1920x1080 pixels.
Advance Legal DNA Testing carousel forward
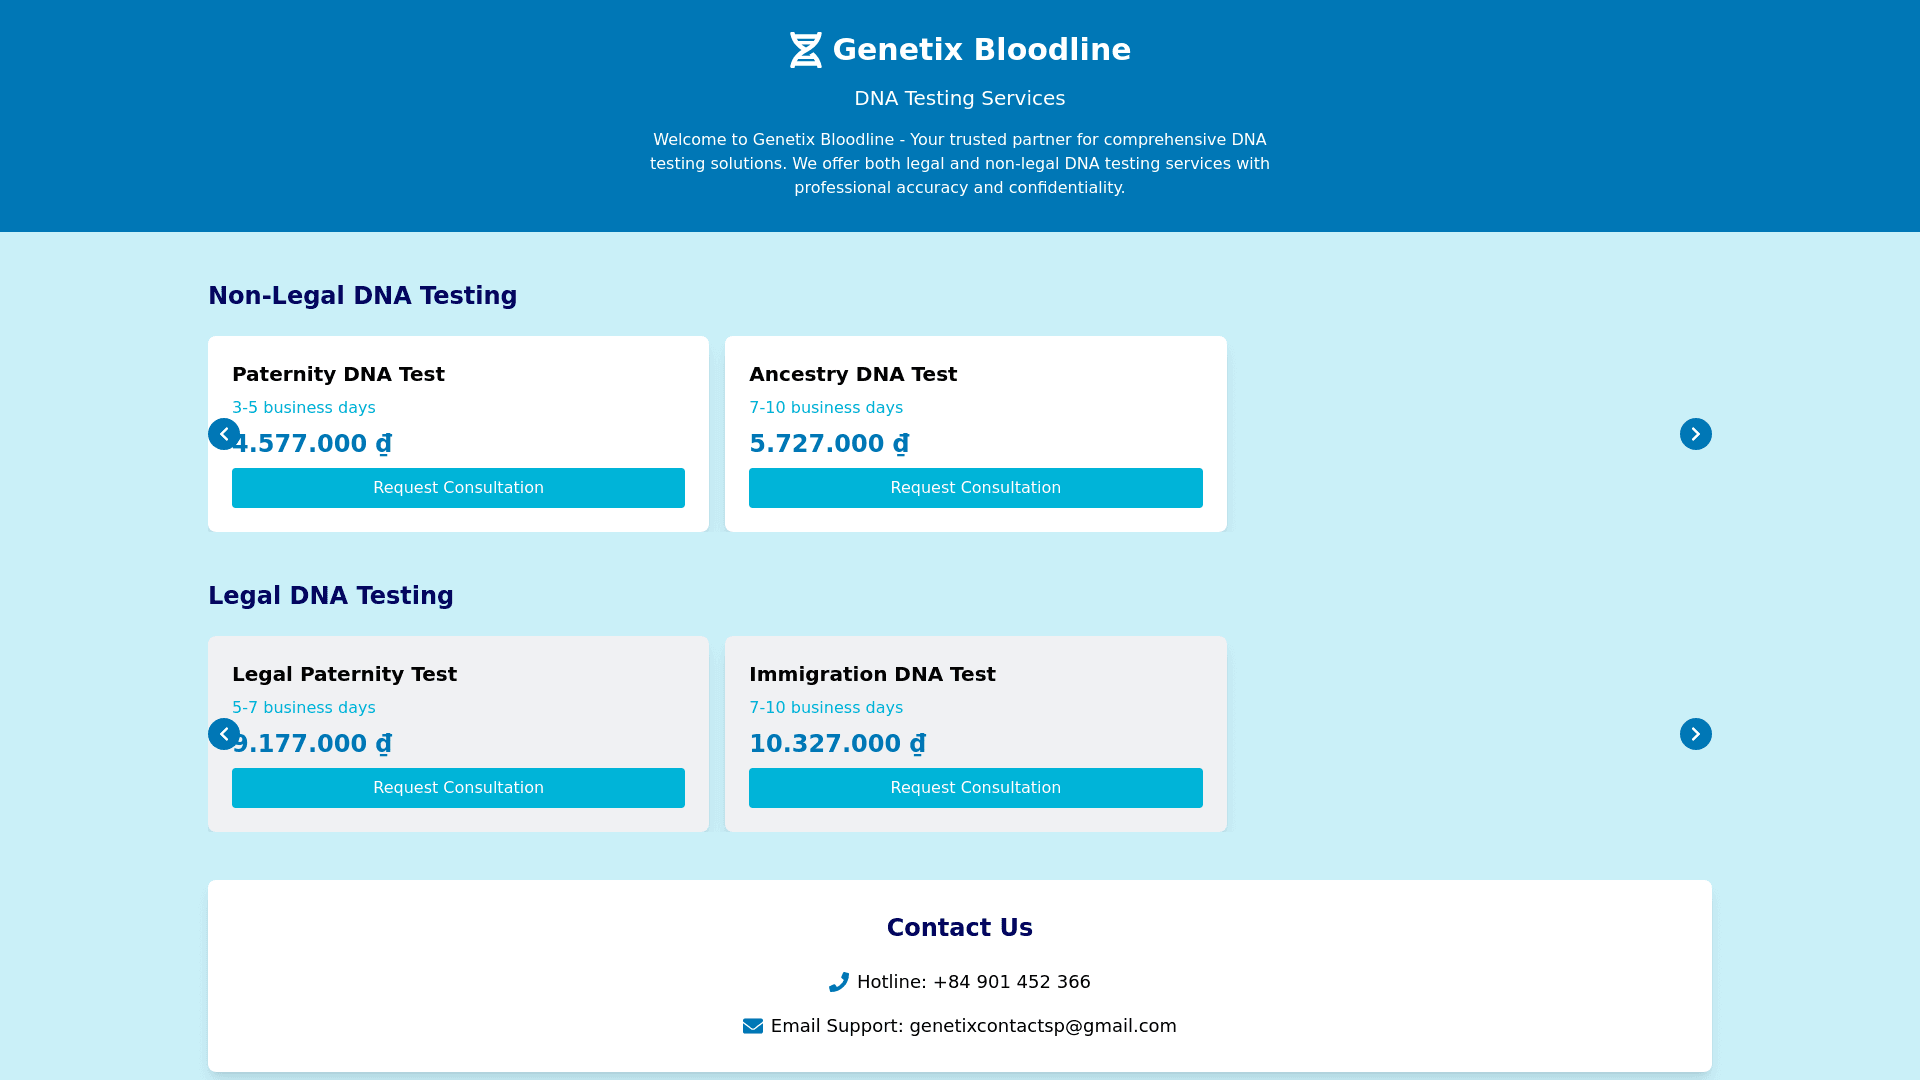pyautogui.click(x=1695, y=734)
